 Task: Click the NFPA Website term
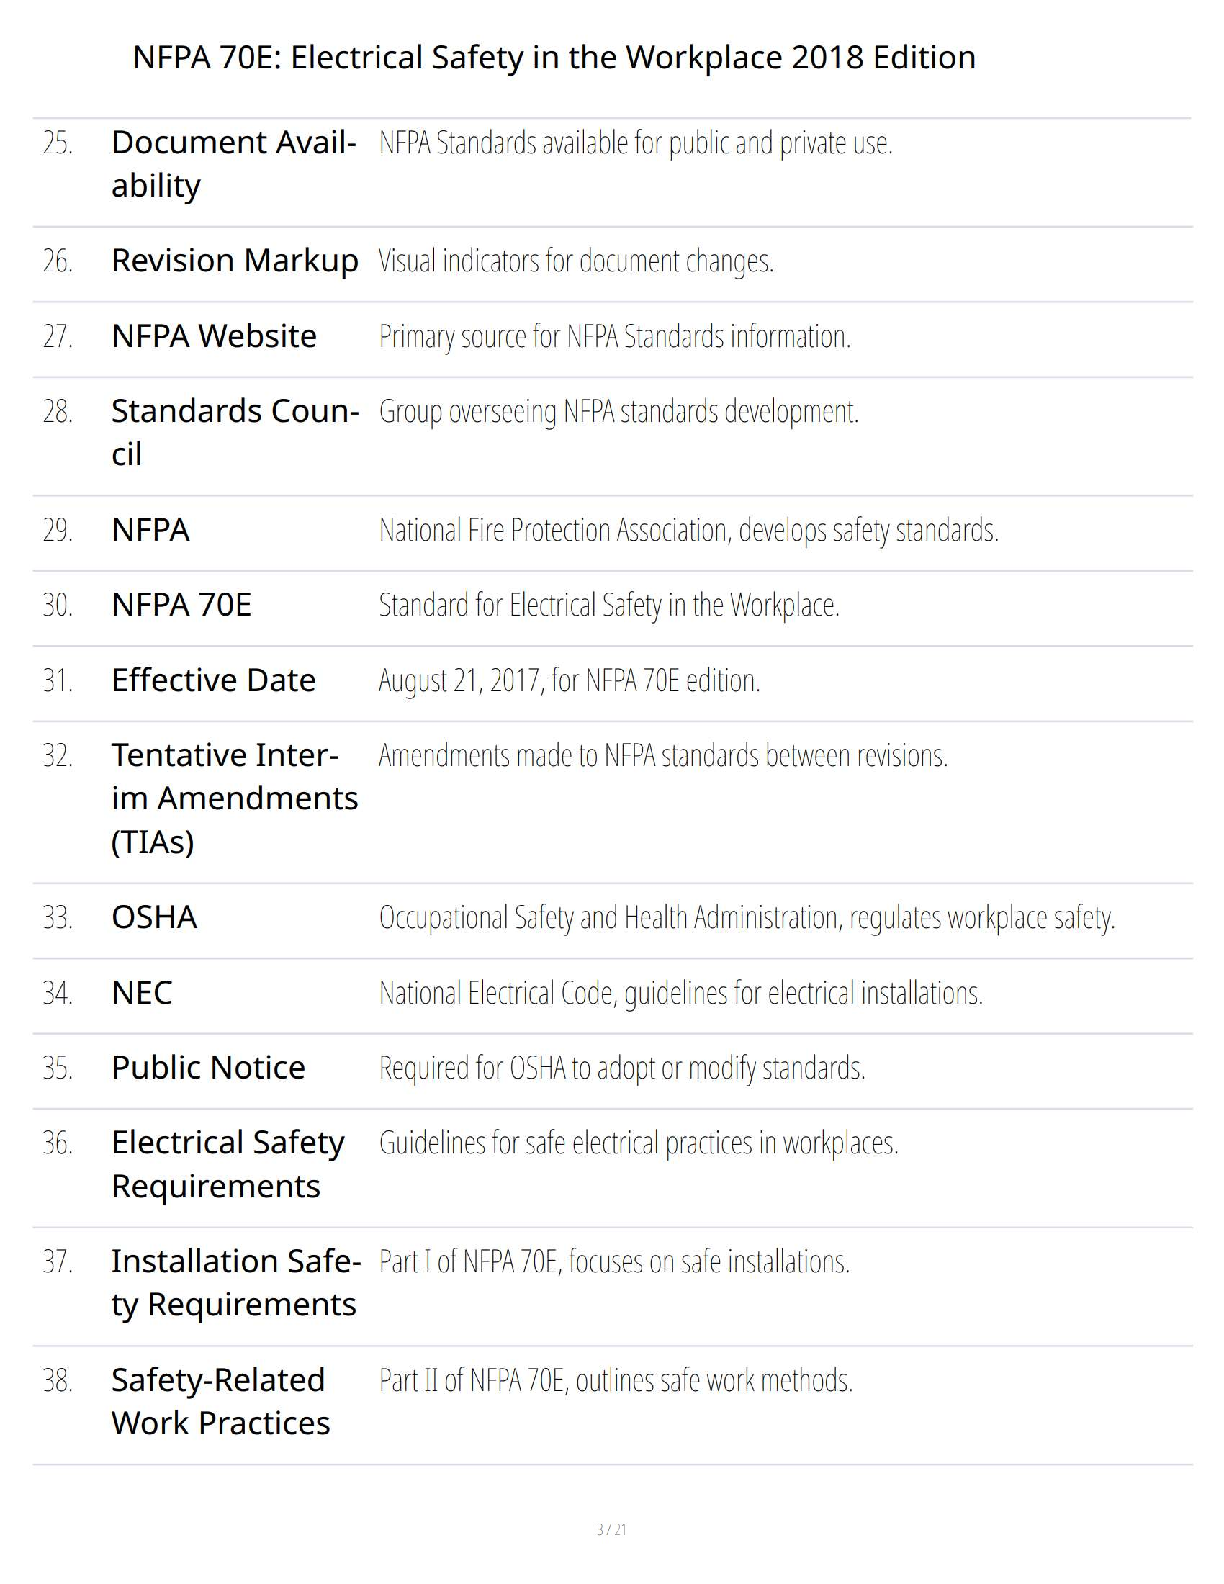click(214, 336)
